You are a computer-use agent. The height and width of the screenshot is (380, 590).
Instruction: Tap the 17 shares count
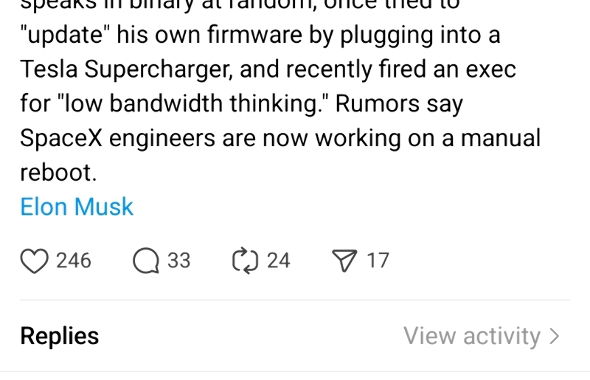click(x=378, y=260)
